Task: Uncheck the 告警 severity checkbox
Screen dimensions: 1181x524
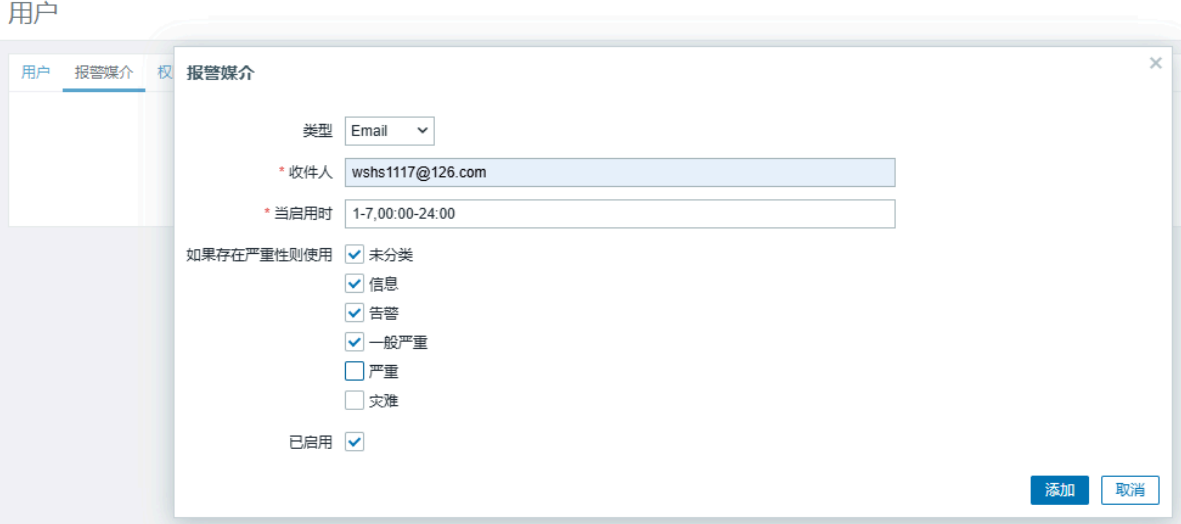Action: click(354, 313)
